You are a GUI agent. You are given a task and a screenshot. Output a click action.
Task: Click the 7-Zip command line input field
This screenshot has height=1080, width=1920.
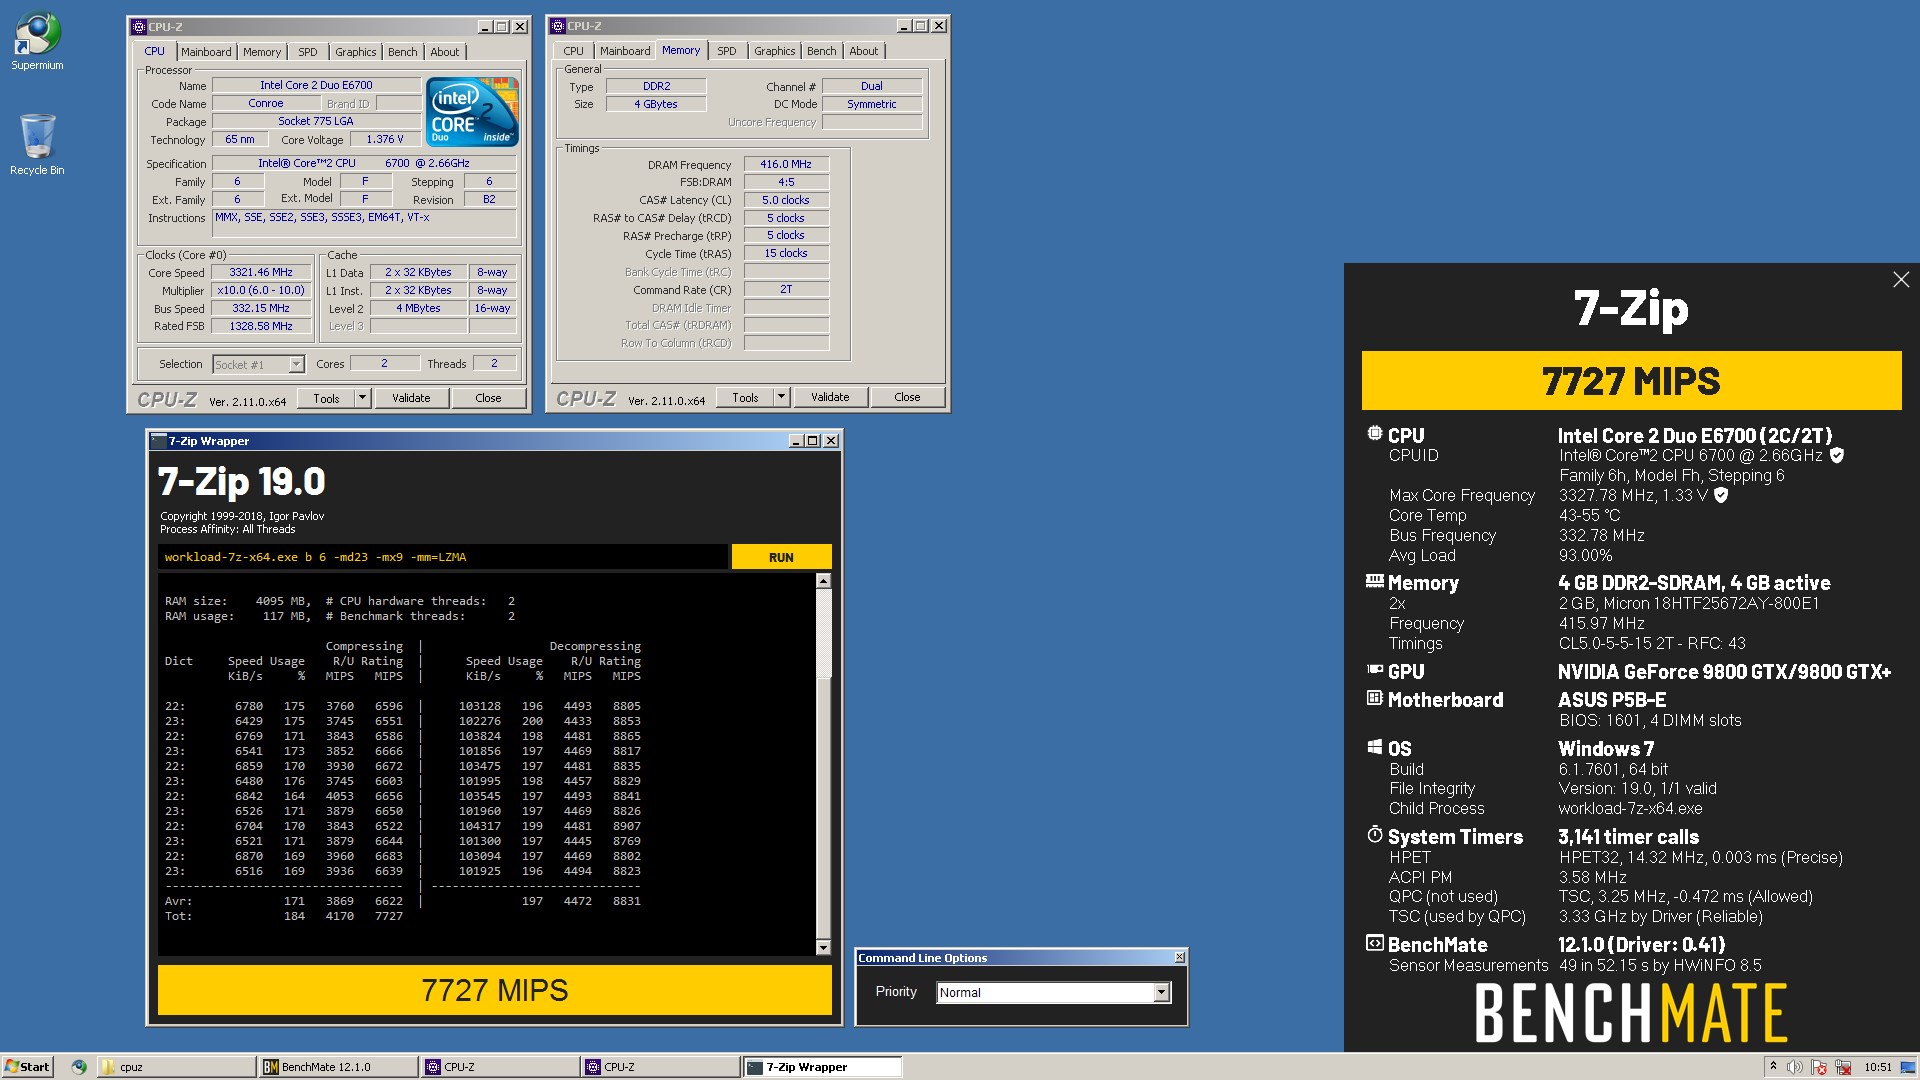click(x=443, y=557)
